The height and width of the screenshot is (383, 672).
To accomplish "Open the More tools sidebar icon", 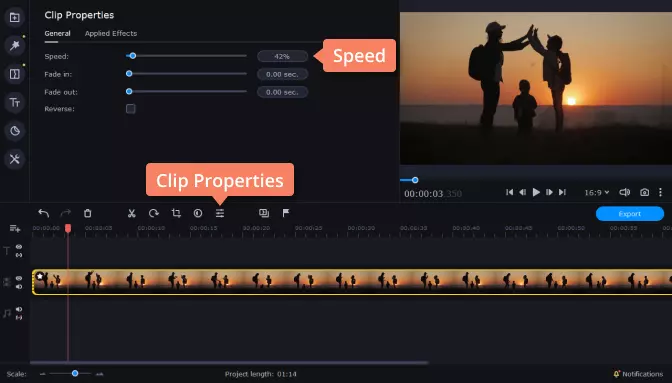I will click(x=15, y=159).
